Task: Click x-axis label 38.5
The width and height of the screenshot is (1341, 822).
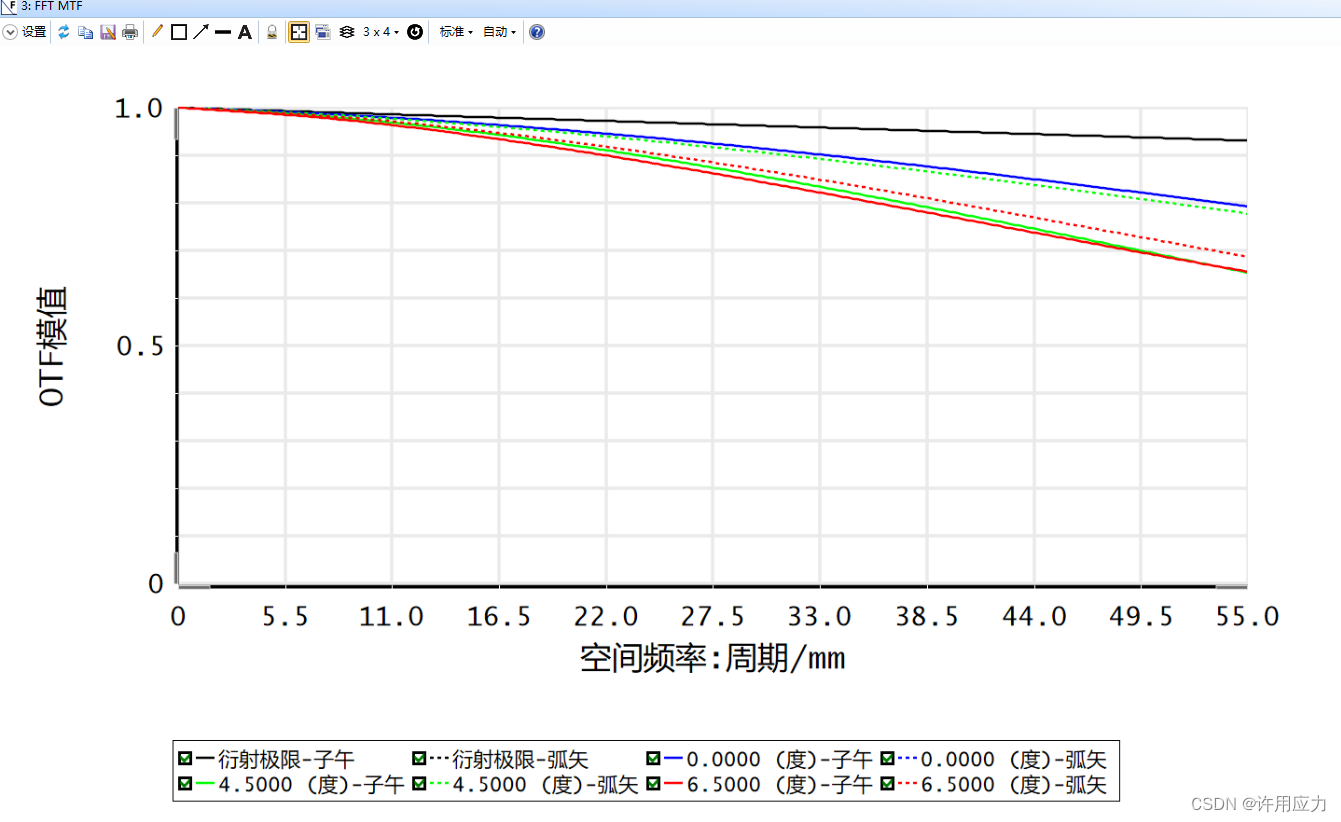Action: pos(926,616)
